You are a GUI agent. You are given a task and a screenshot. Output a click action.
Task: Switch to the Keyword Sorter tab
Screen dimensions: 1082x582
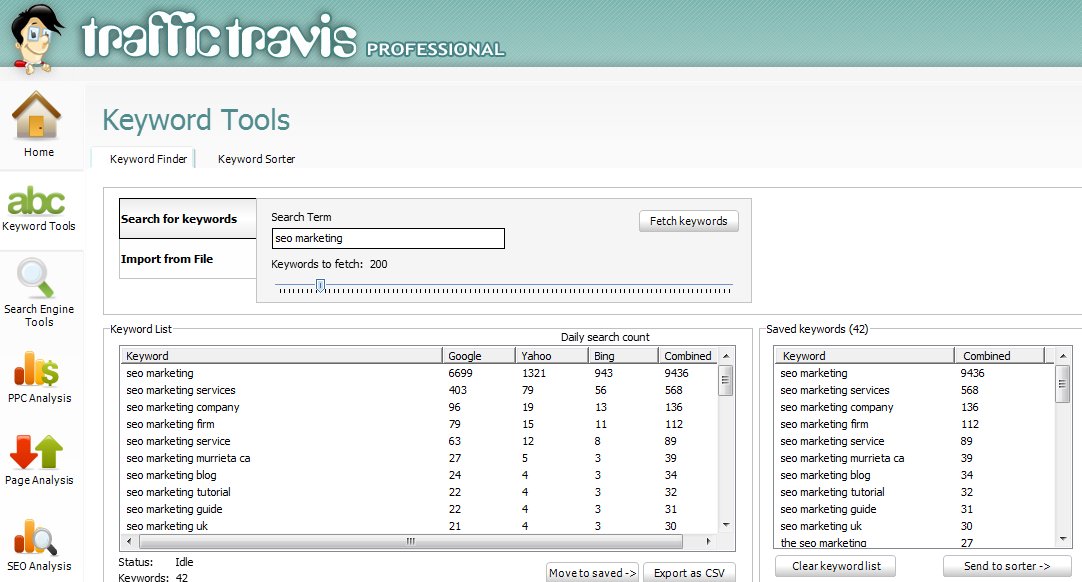[256, 159]
